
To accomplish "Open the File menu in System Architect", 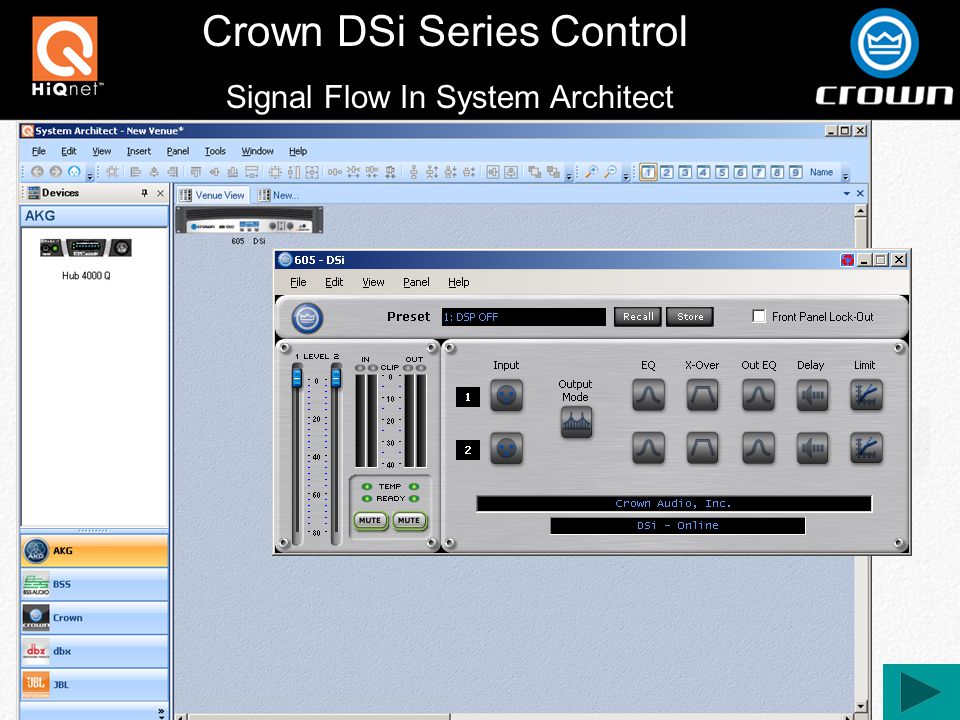I will point(39,151).
